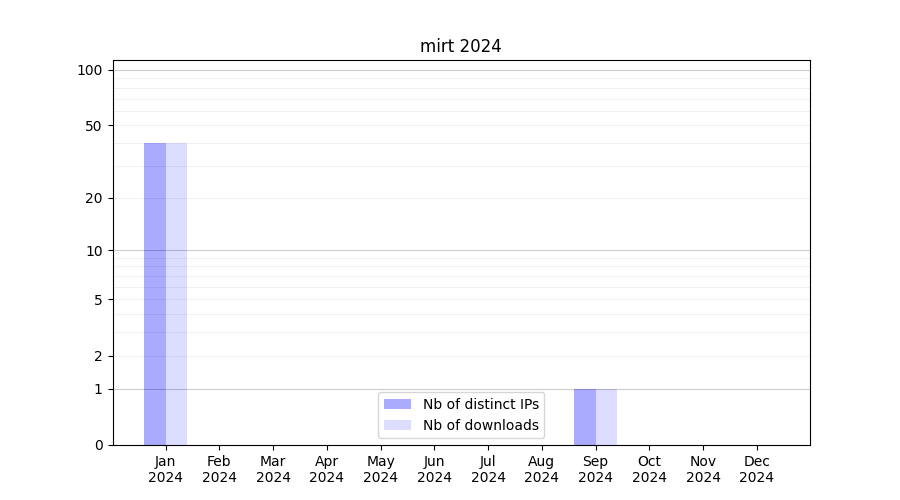The image size is (900, 500).
Task: Pick the 'Jun 2024' x-axis label
Action: (434, 469)
